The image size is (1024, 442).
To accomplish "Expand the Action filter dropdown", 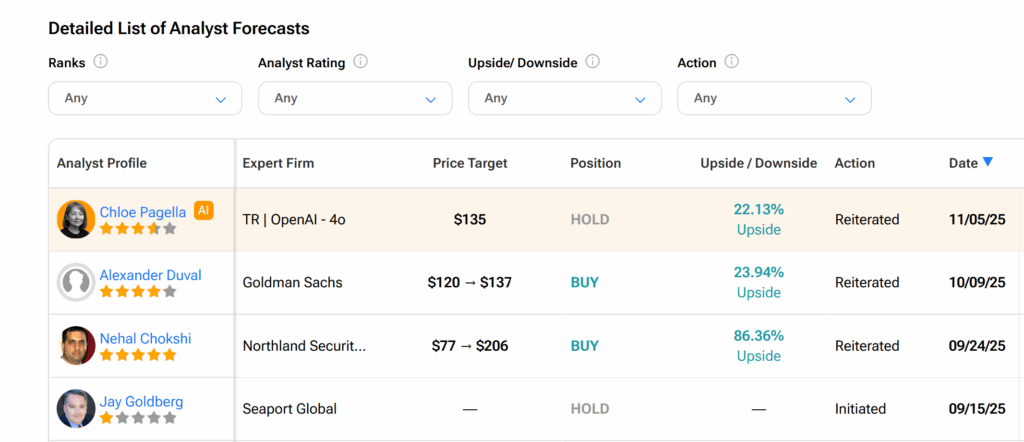I will [x=774, y=98].
